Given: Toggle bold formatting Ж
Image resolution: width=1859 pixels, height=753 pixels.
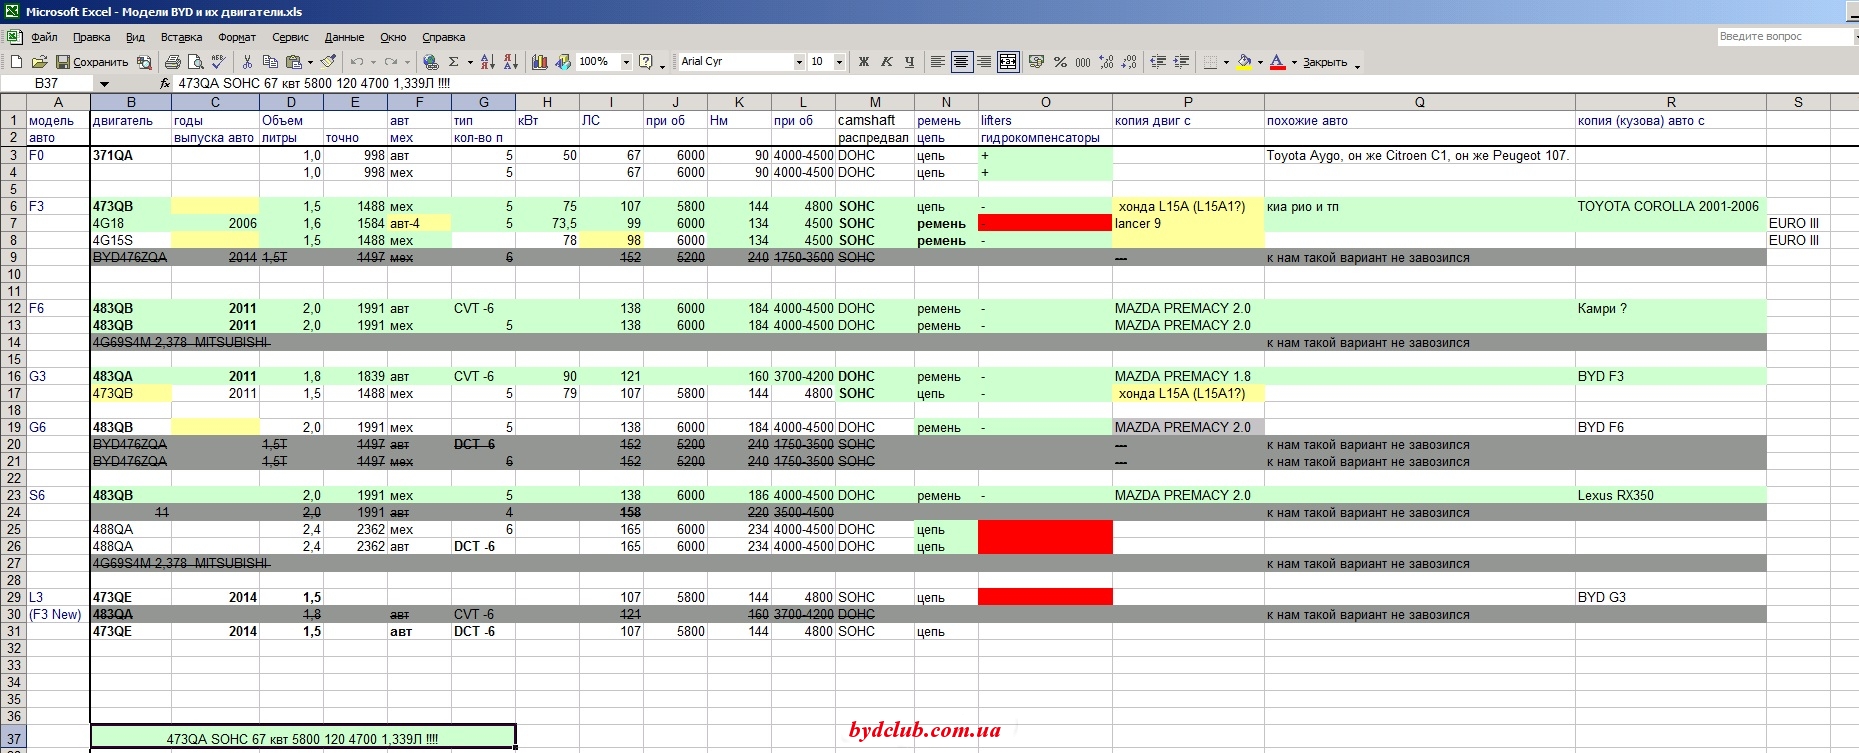Looking at the screenshot, I should click(864, 62).
